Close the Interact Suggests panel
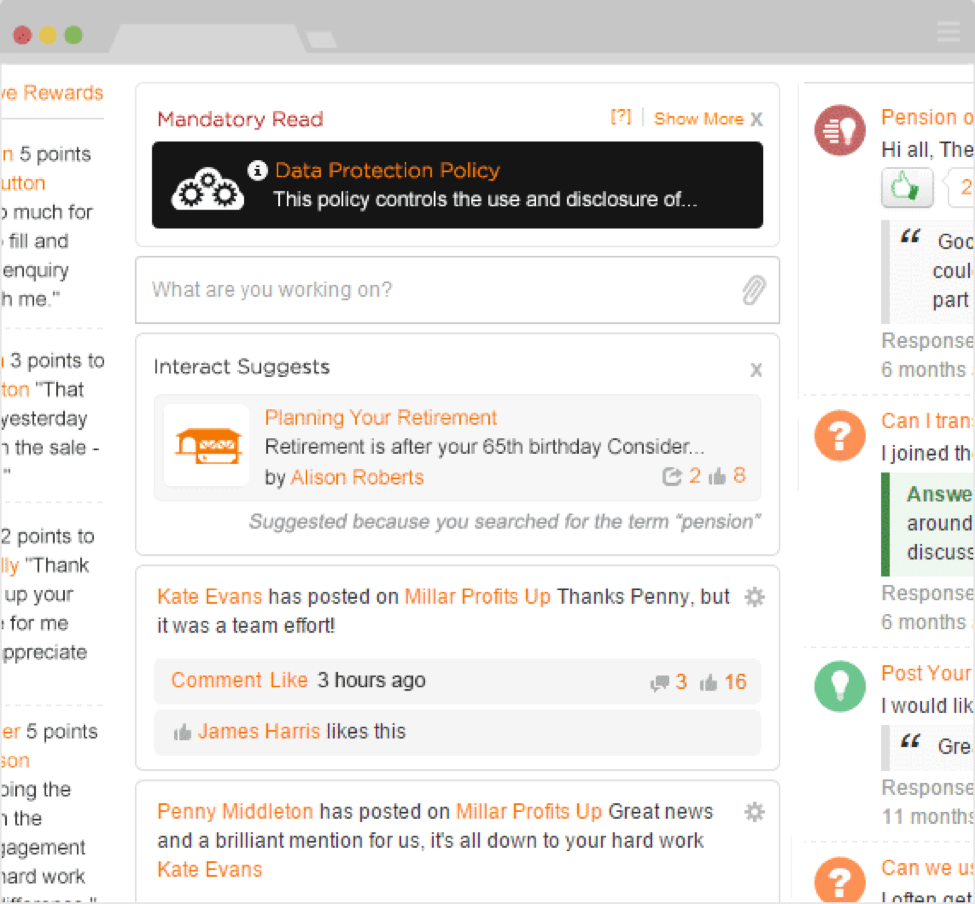 756,370
